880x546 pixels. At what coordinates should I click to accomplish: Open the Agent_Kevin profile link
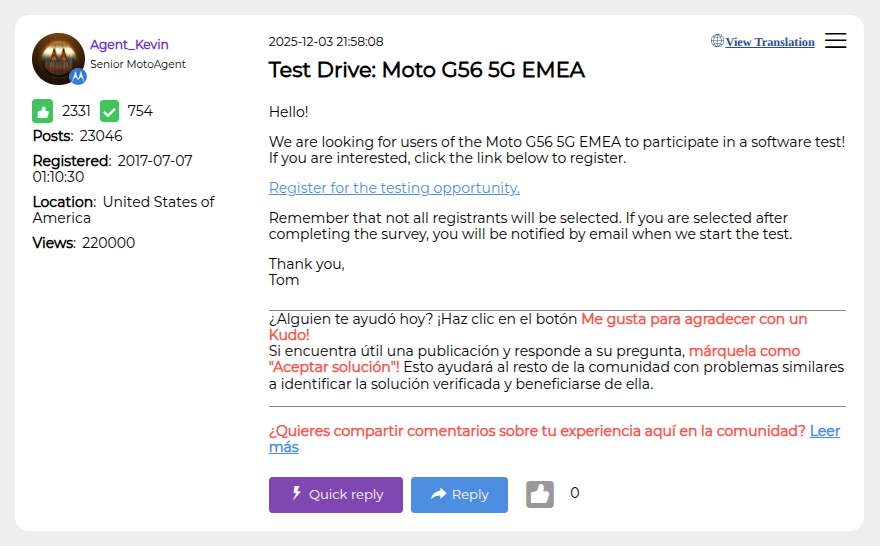(129, 45)
